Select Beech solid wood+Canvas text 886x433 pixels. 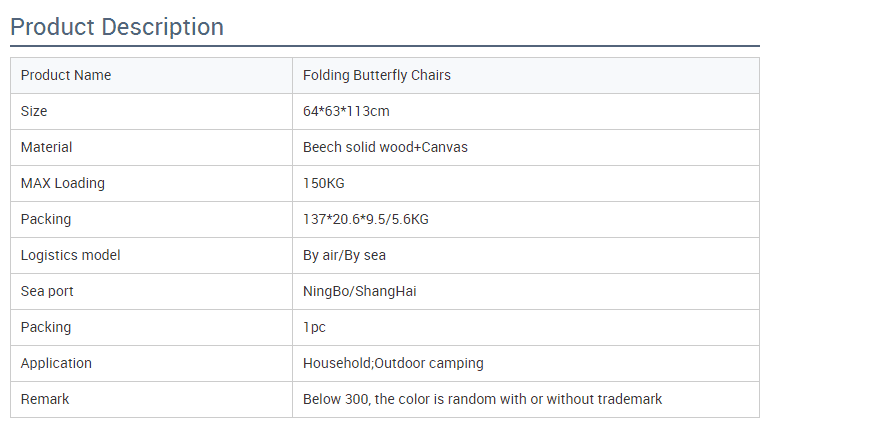click(x=385, y=148)
